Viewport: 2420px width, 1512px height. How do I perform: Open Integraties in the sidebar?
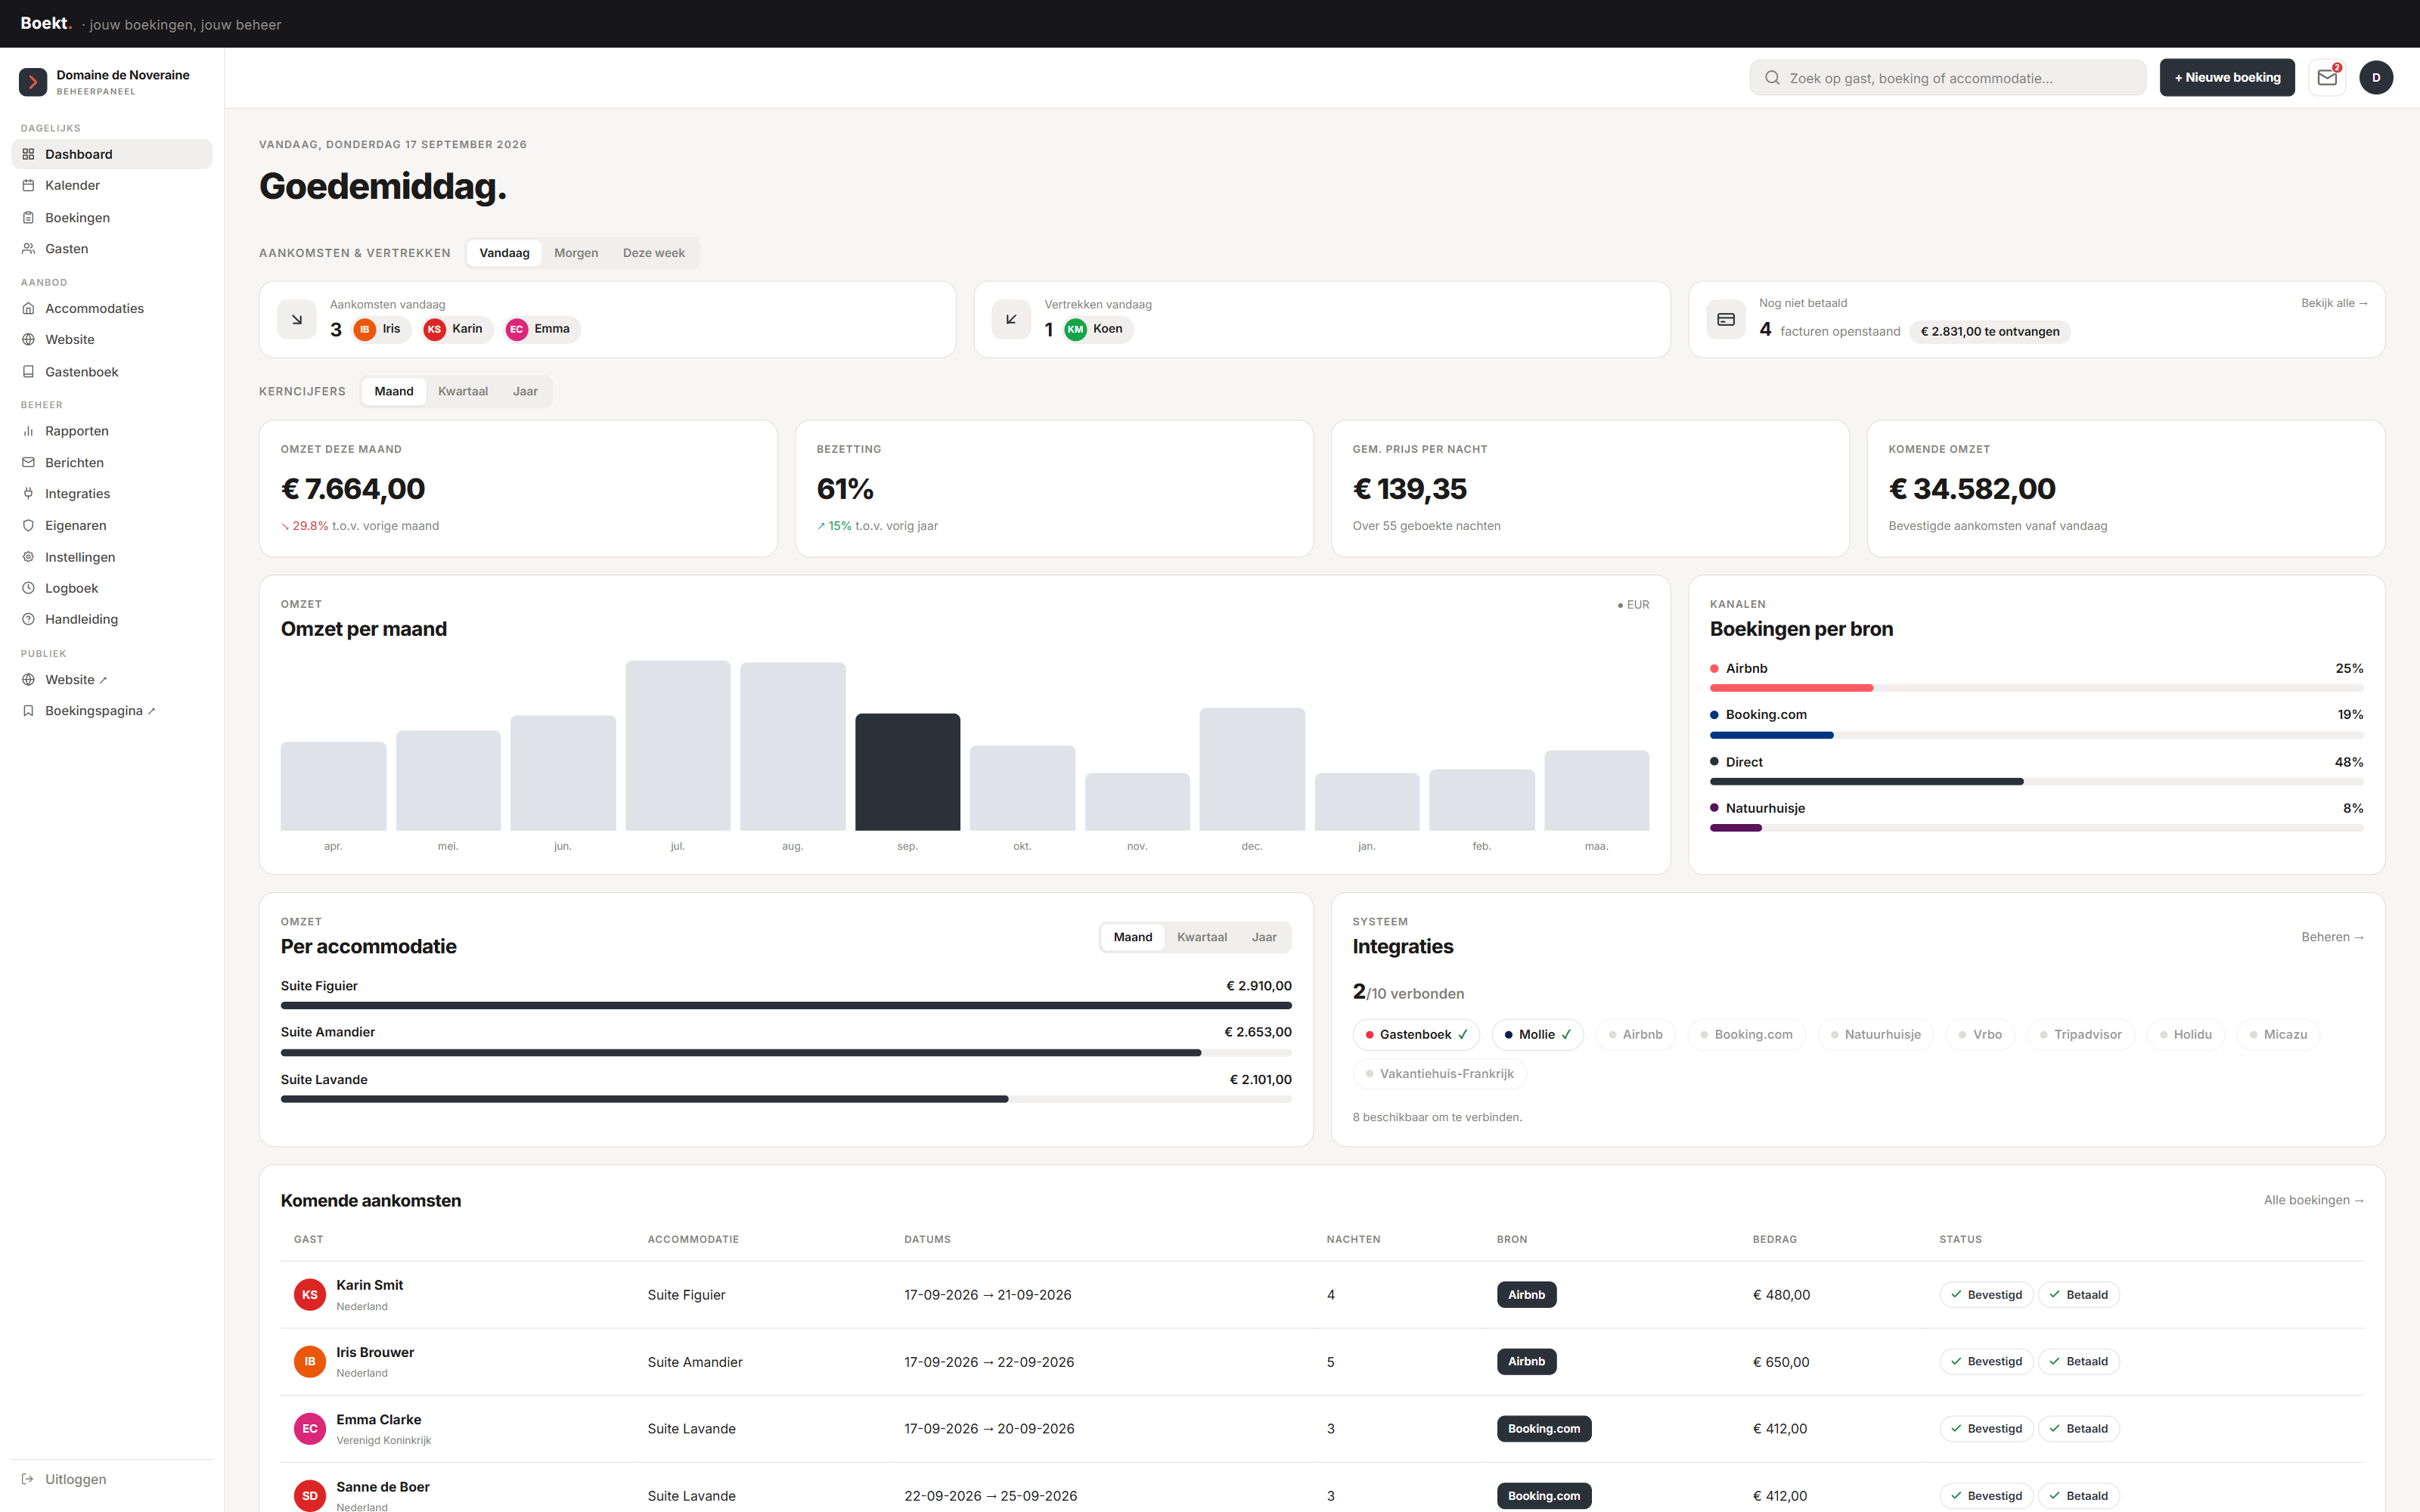112,493
